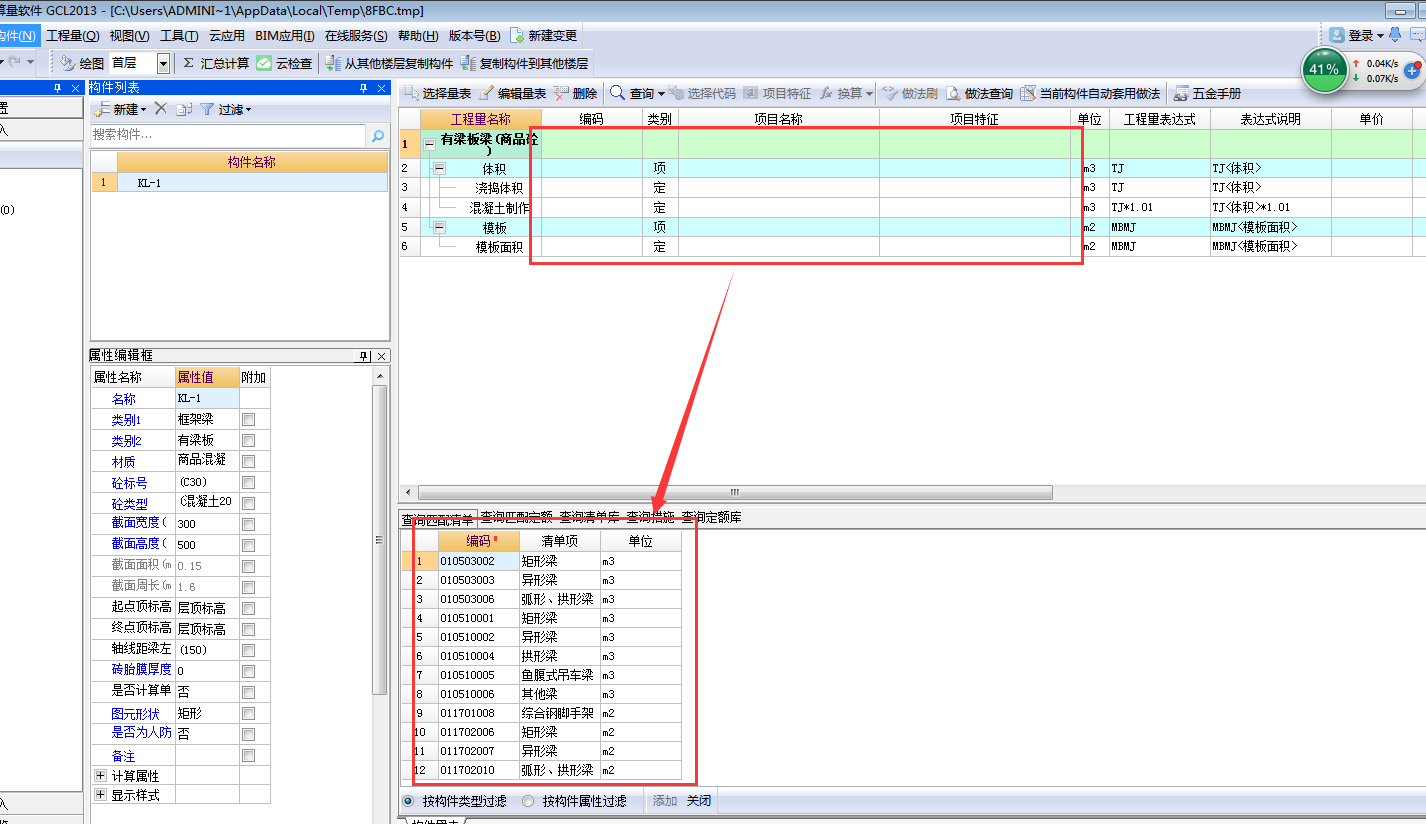Open the 在线服务(S) menu

tap(356, 35)
